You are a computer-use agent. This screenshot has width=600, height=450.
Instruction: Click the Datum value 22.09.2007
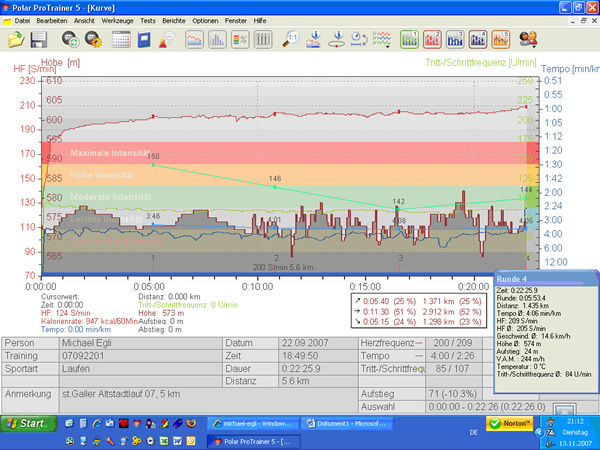318,343
